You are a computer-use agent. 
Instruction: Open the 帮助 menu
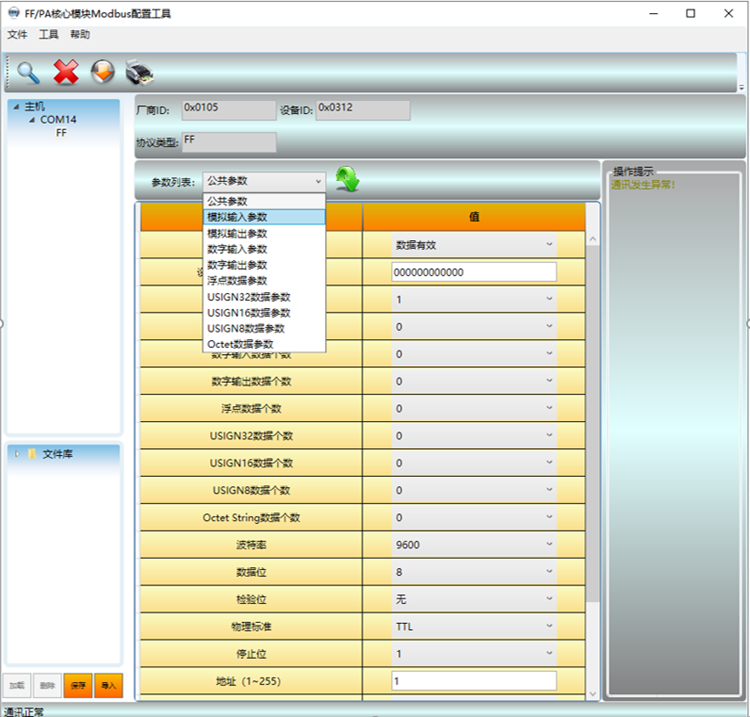pos(80,34)
